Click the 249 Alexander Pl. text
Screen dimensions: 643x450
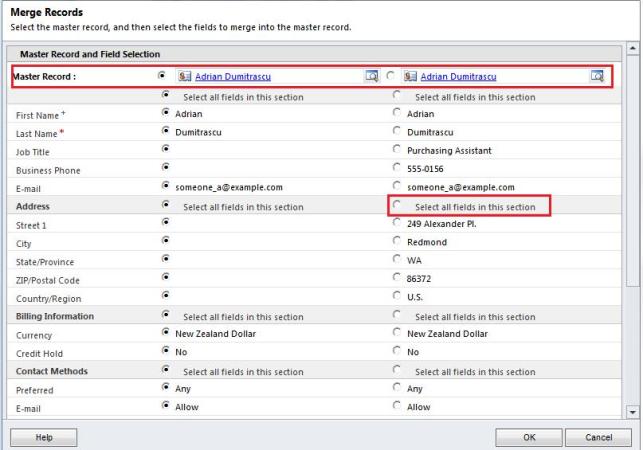point(442,224)
